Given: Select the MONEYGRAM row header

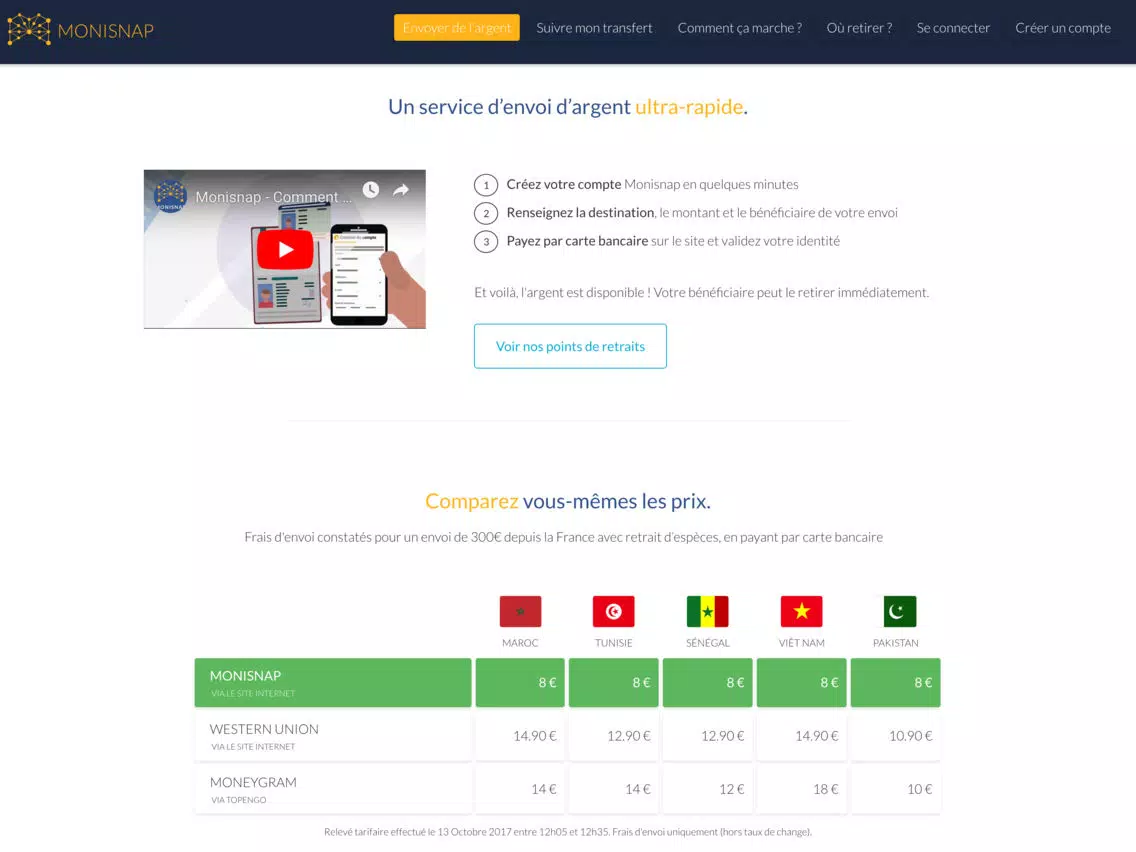Looking at the screenshot, I should click(x=333, y=790).
